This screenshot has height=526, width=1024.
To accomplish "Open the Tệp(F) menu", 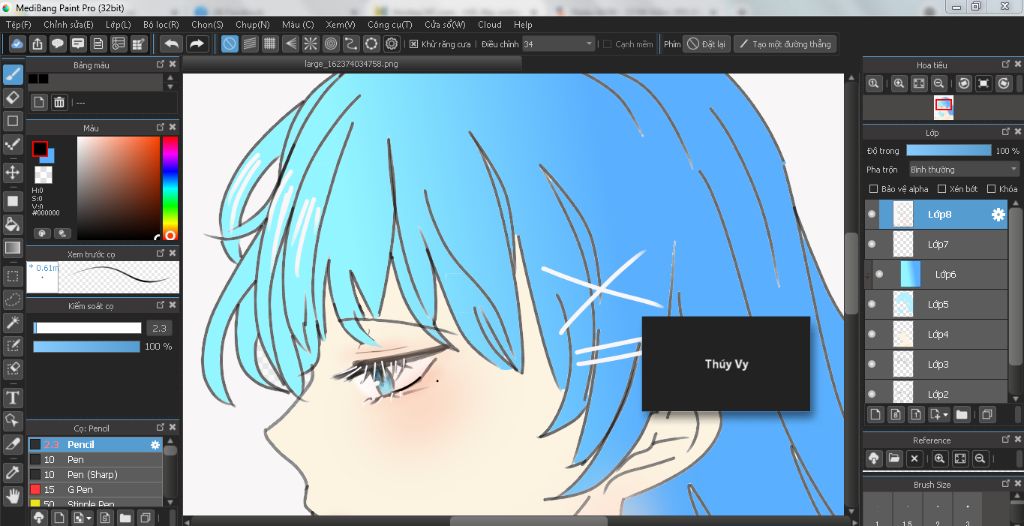I will point(18,25).
